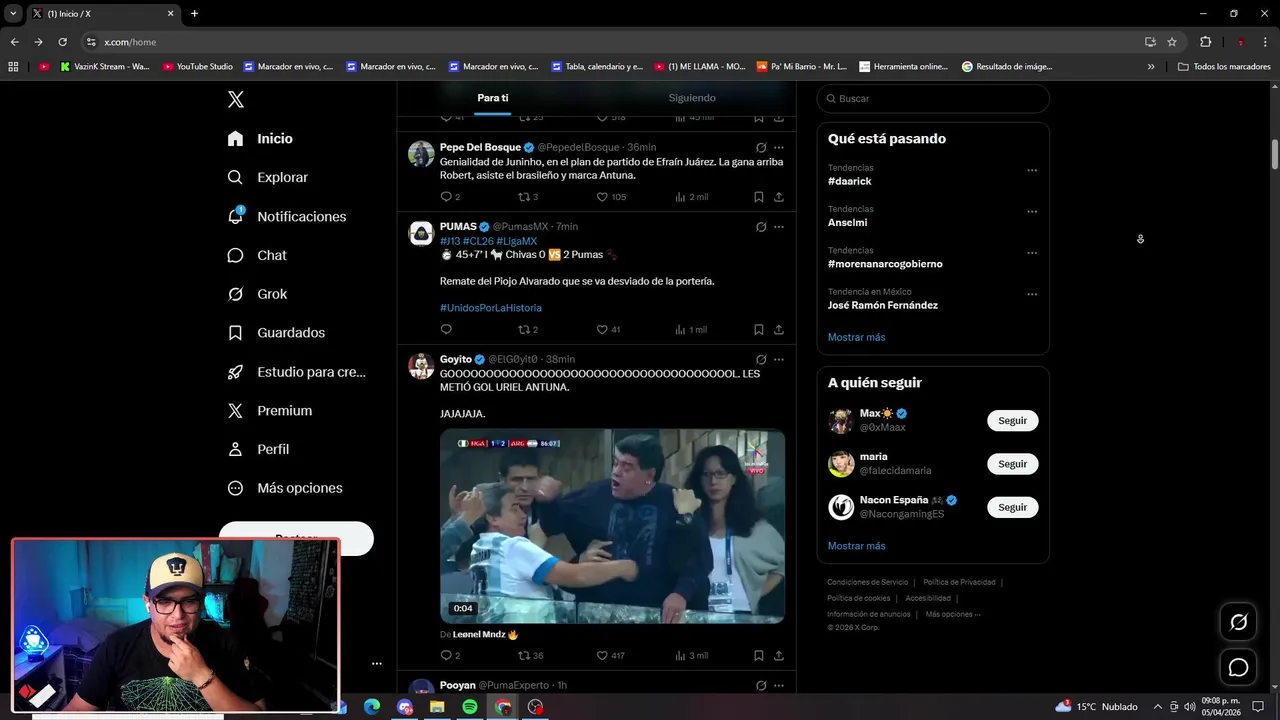Open more options on the PUMAS post
Viewport: 1280px width, 720px height.
coord(779,227)
